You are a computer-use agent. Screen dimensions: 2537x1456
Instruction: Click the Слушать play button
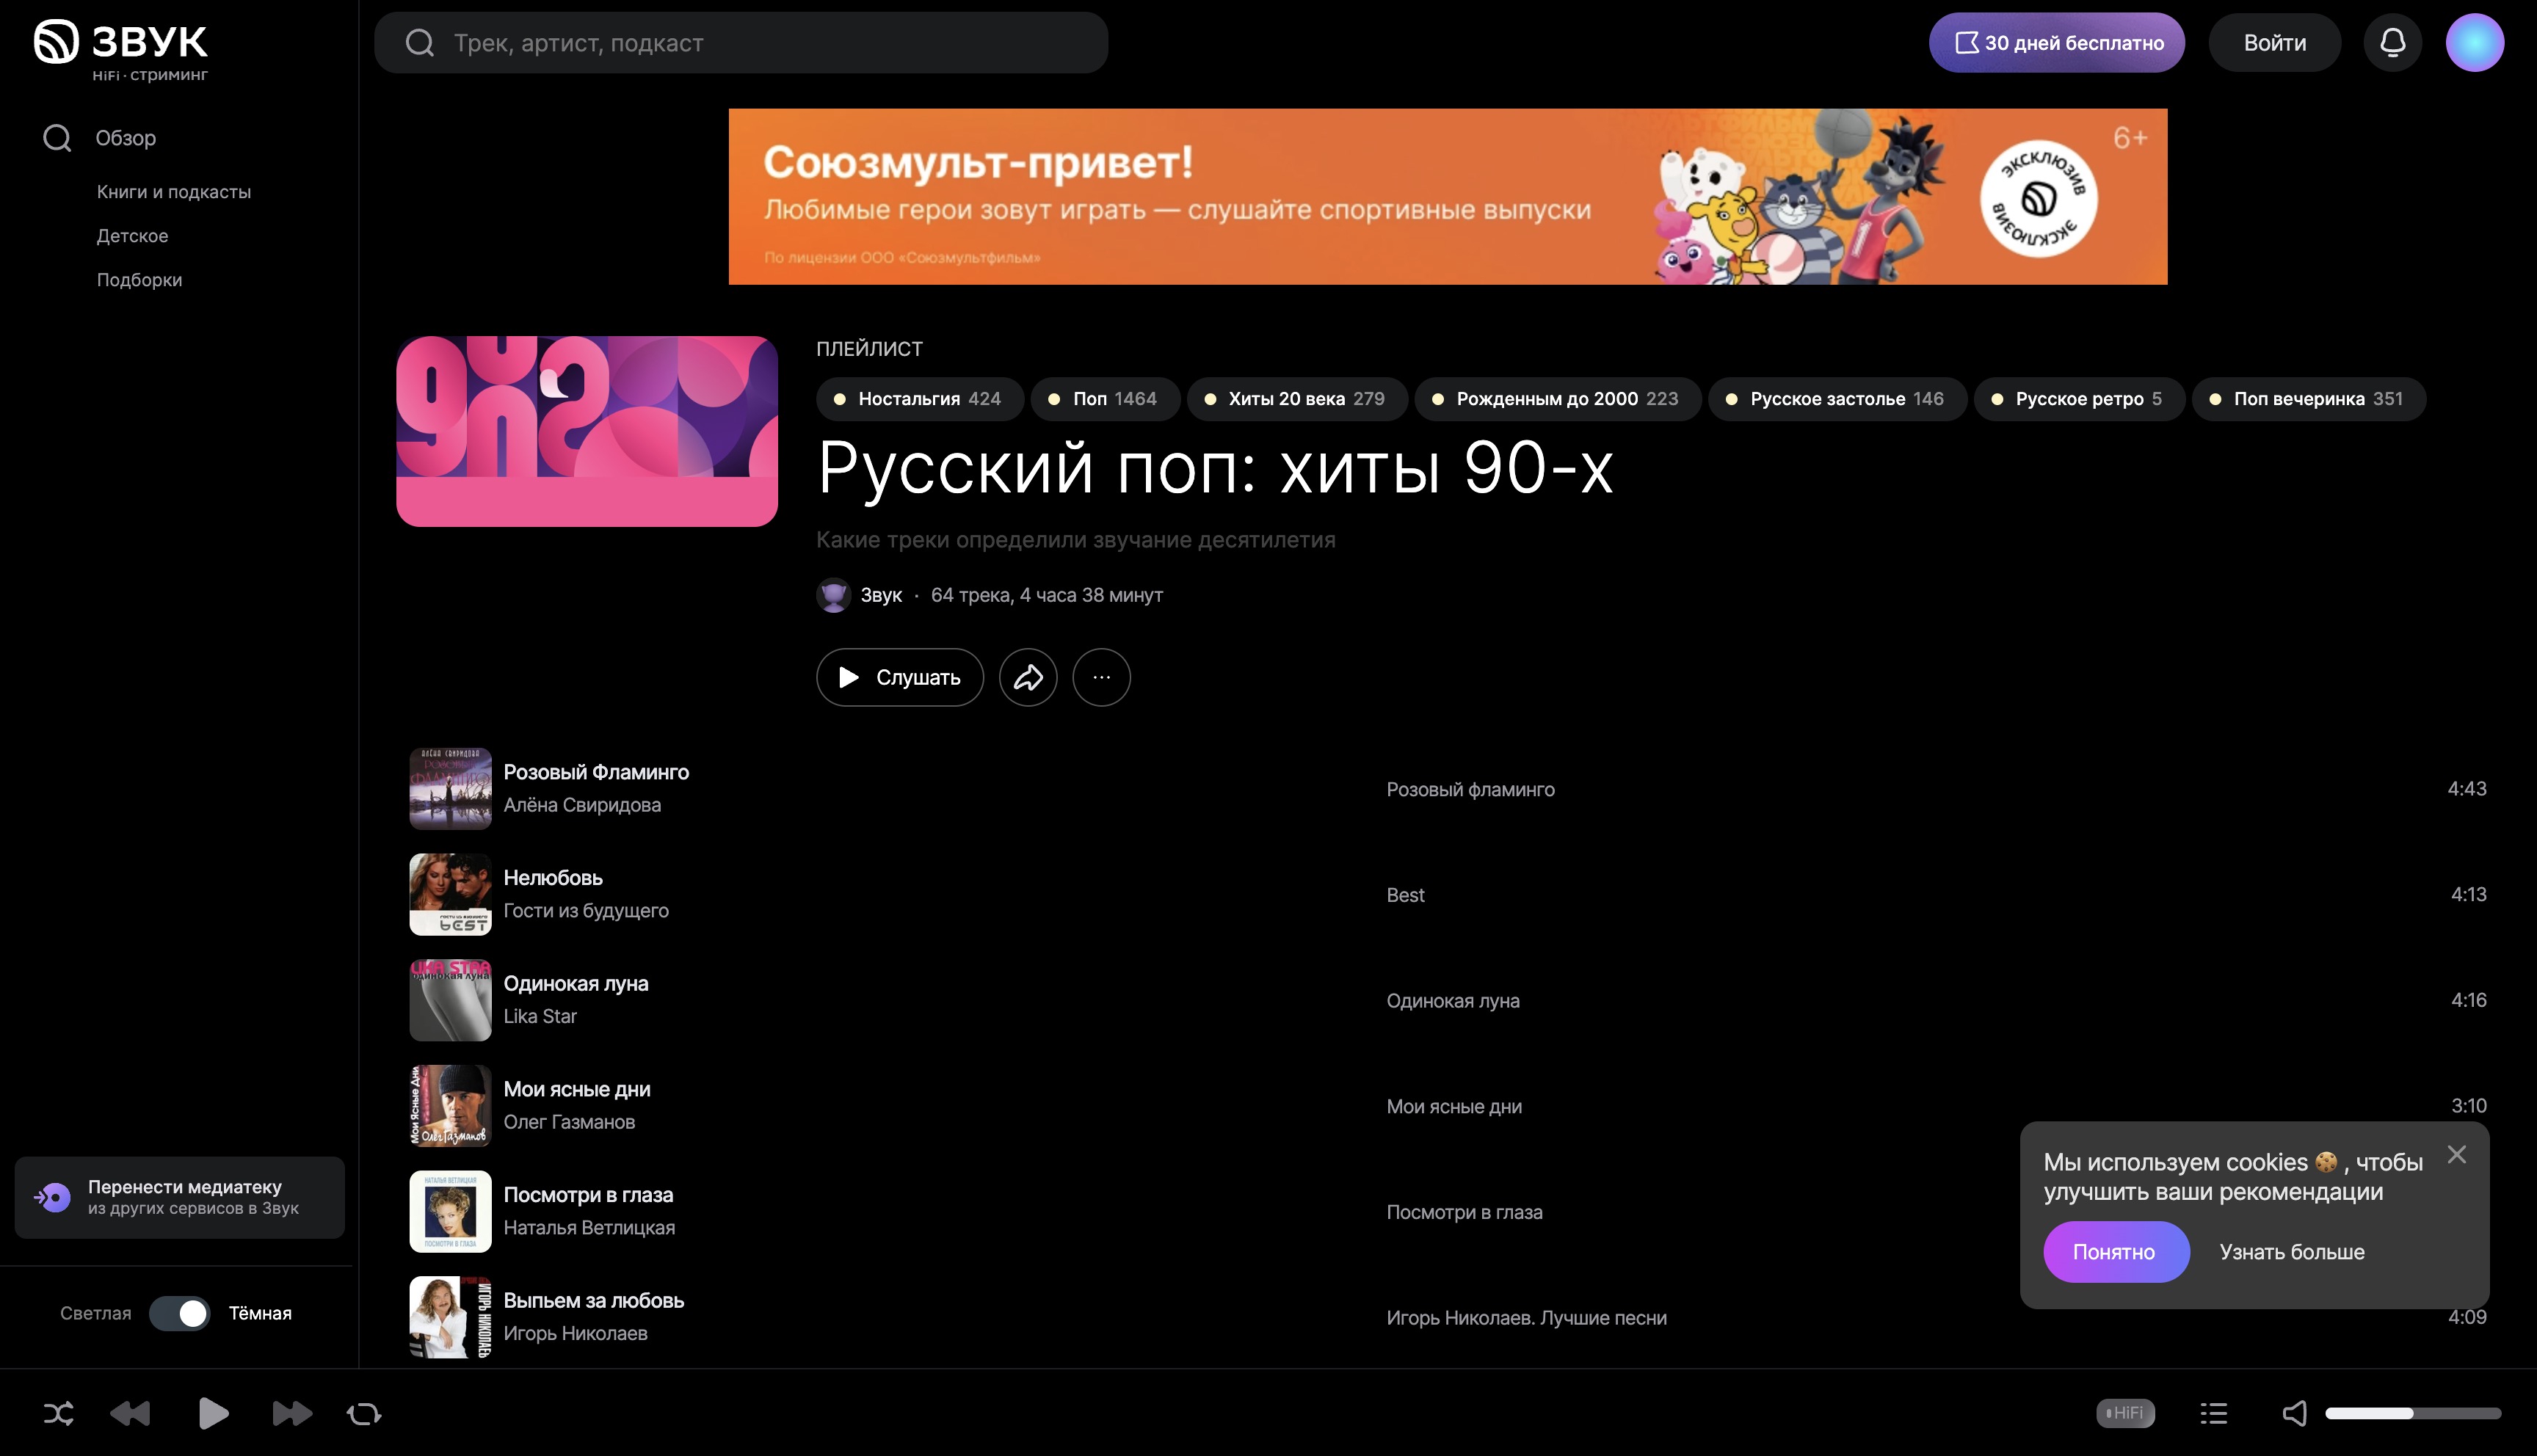tap(899, 678)
